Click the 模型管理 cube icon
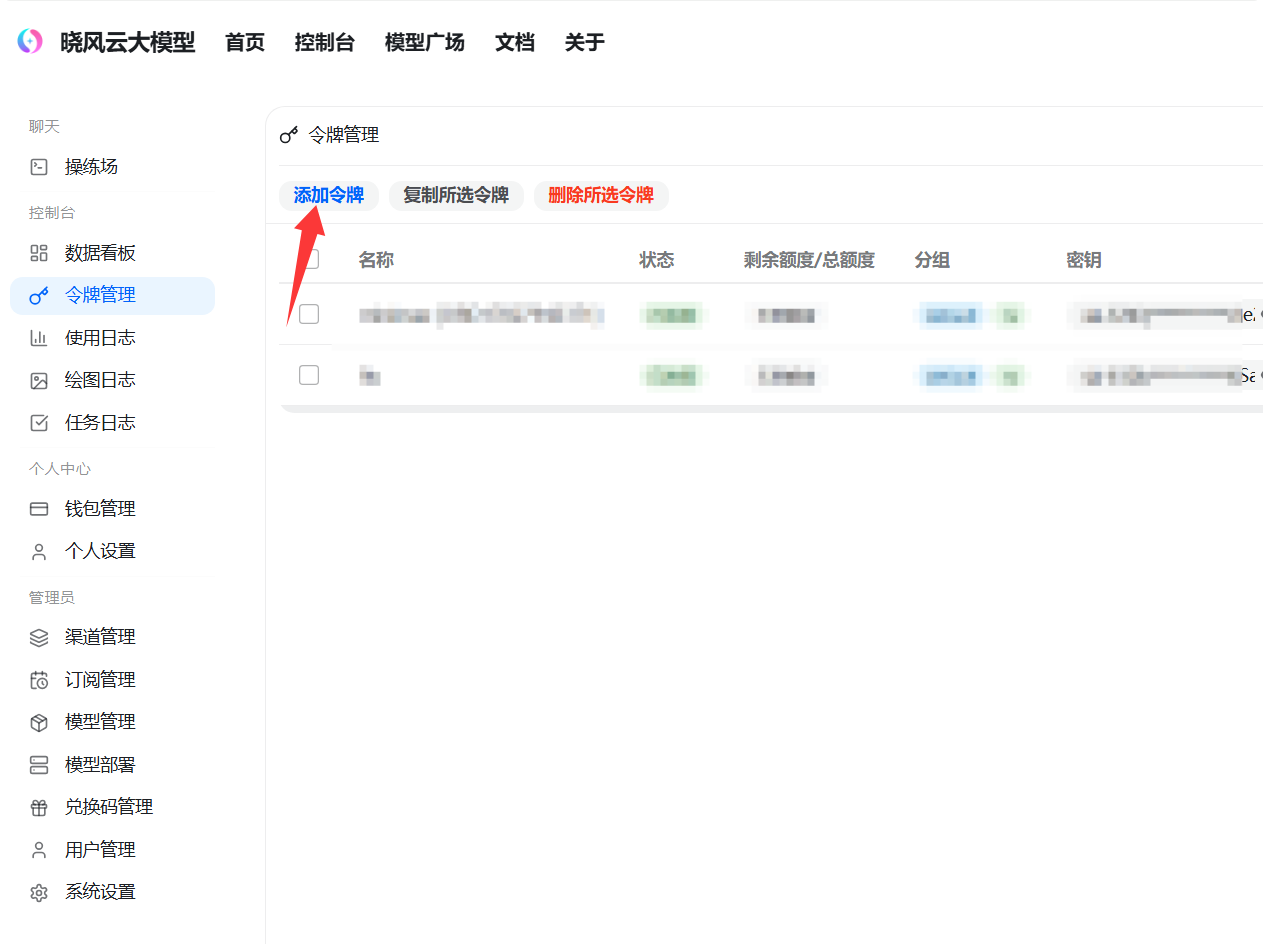1263x944 pixels. click(x=39, y=722)
